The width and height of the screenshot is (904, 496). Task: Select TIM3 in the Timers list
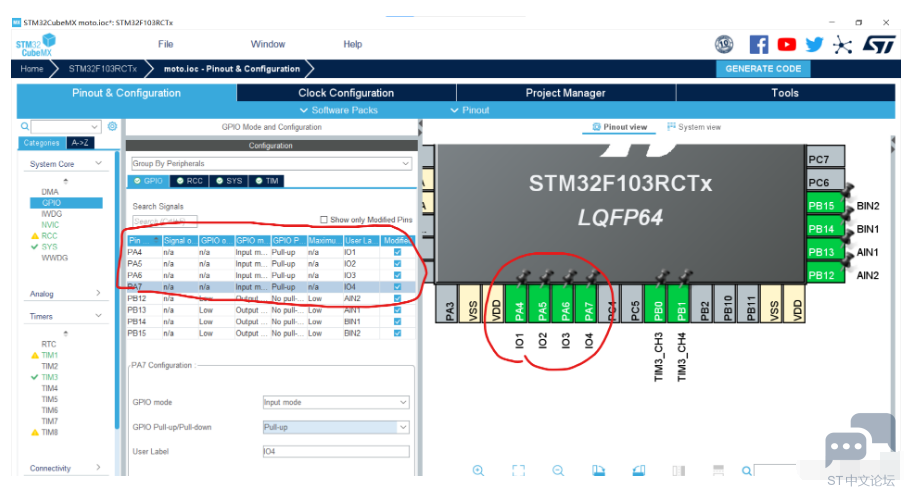pos(50,377)
